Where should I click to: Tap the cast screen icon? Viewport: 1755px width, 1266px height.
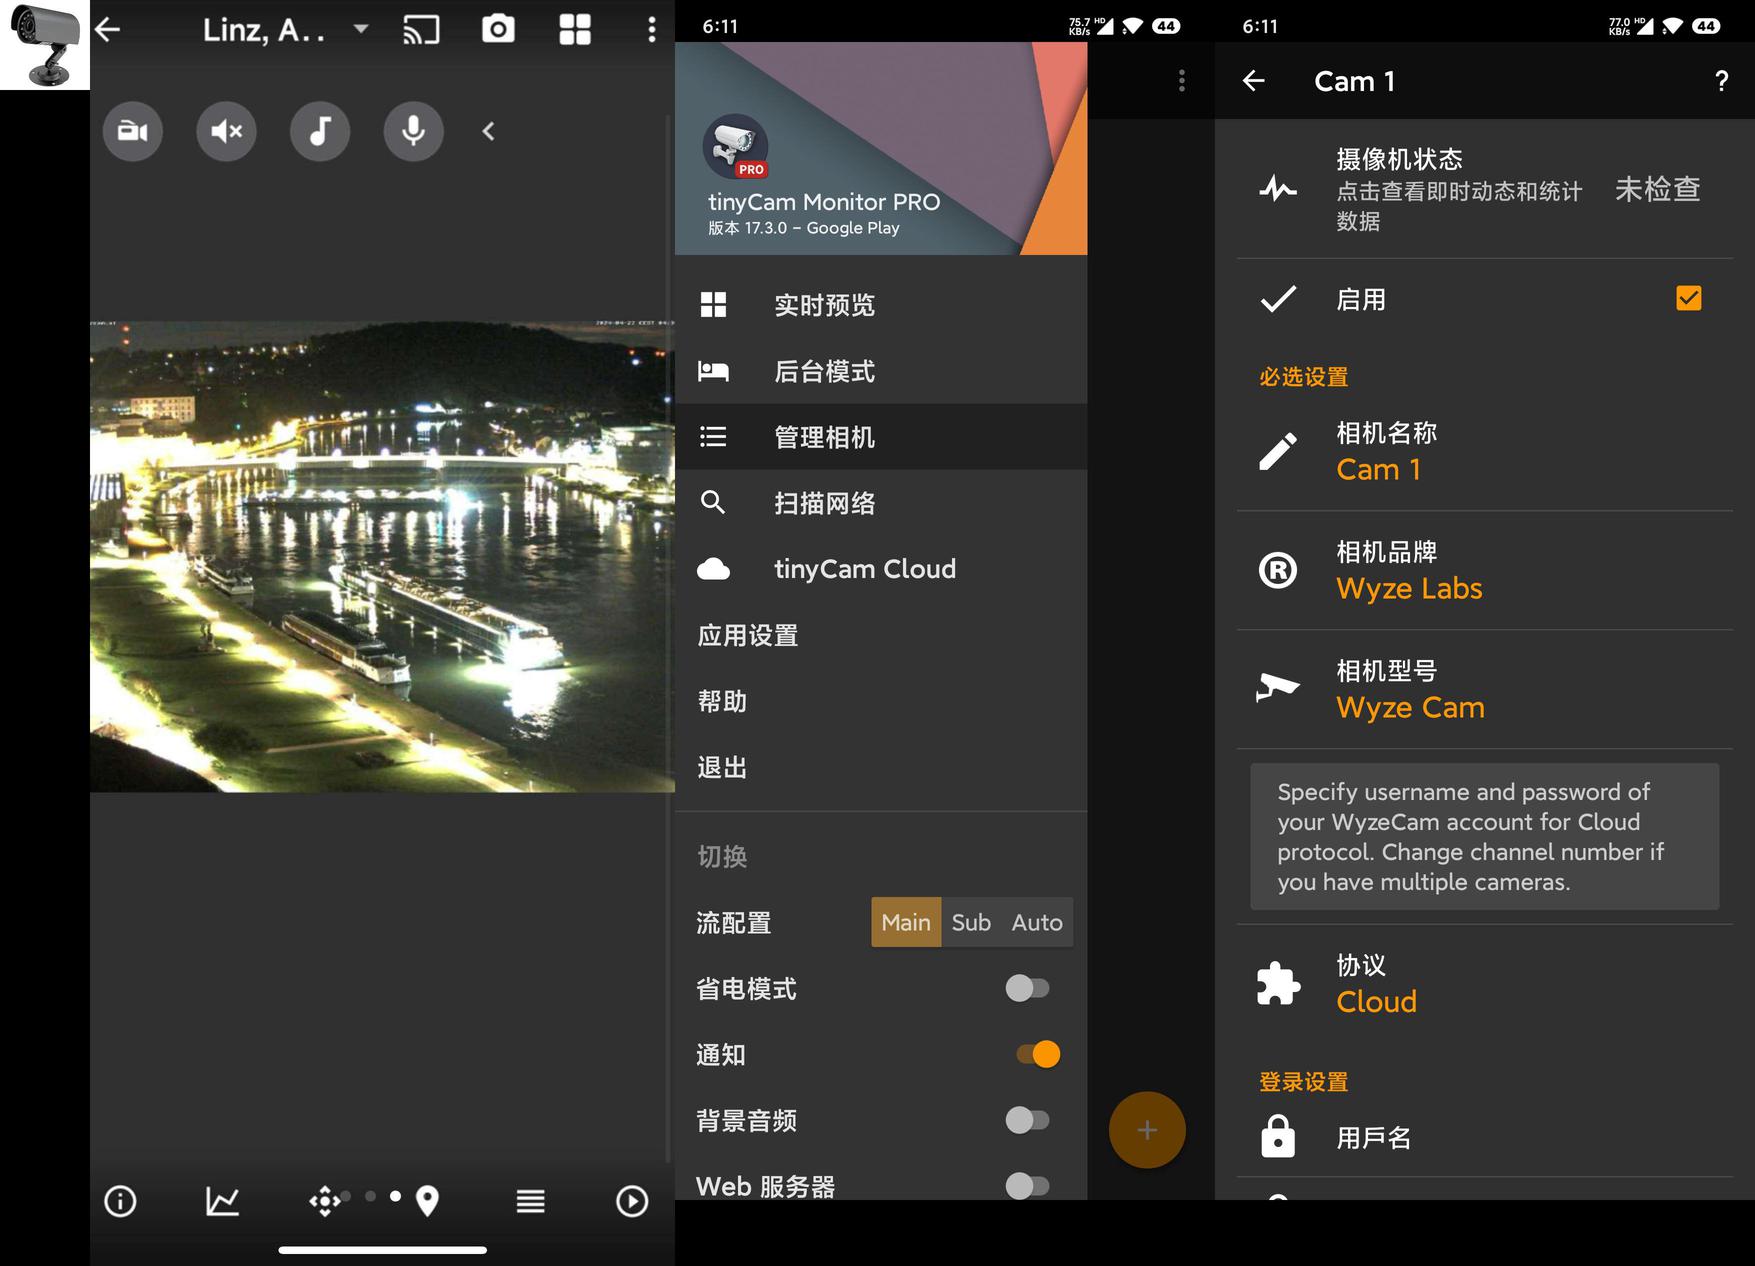pos(421,30)
